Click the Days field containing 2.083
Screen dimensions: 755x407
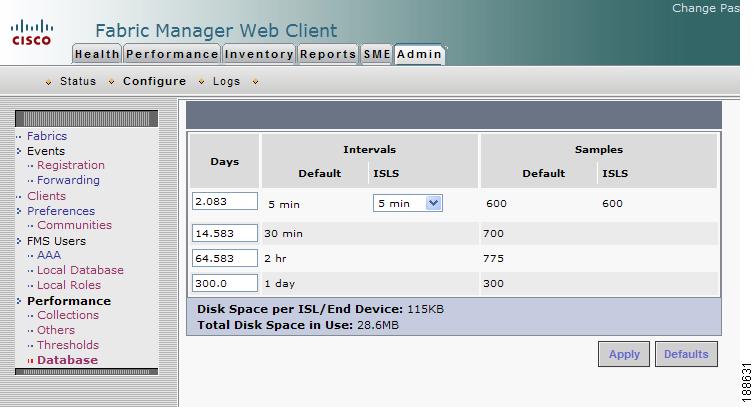coord(225,201)
